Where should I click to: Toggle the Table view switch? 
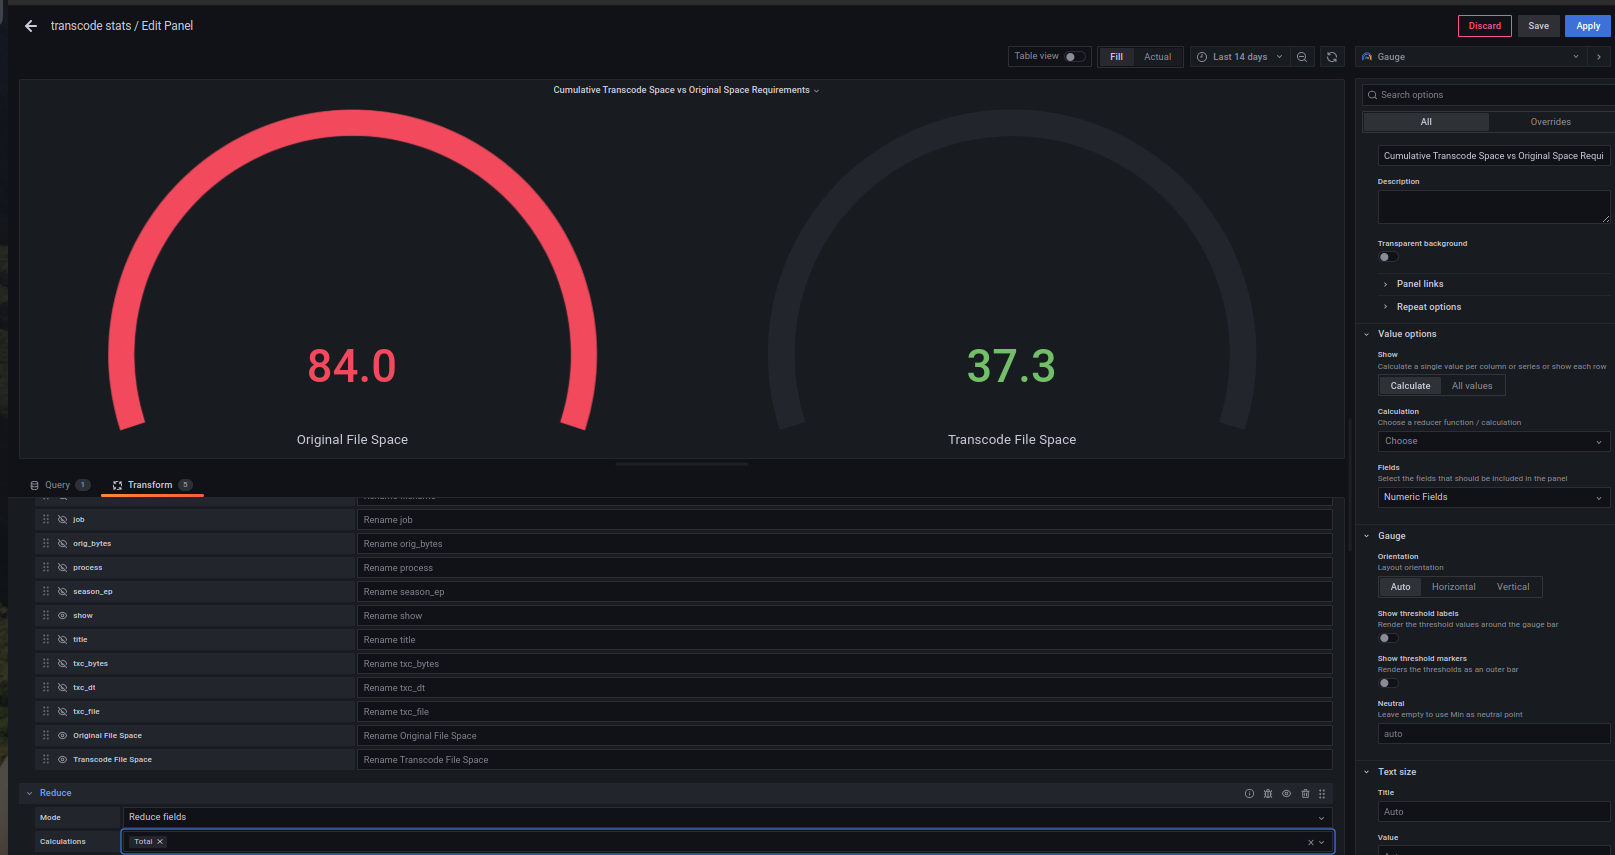(x=1075, y=57)
